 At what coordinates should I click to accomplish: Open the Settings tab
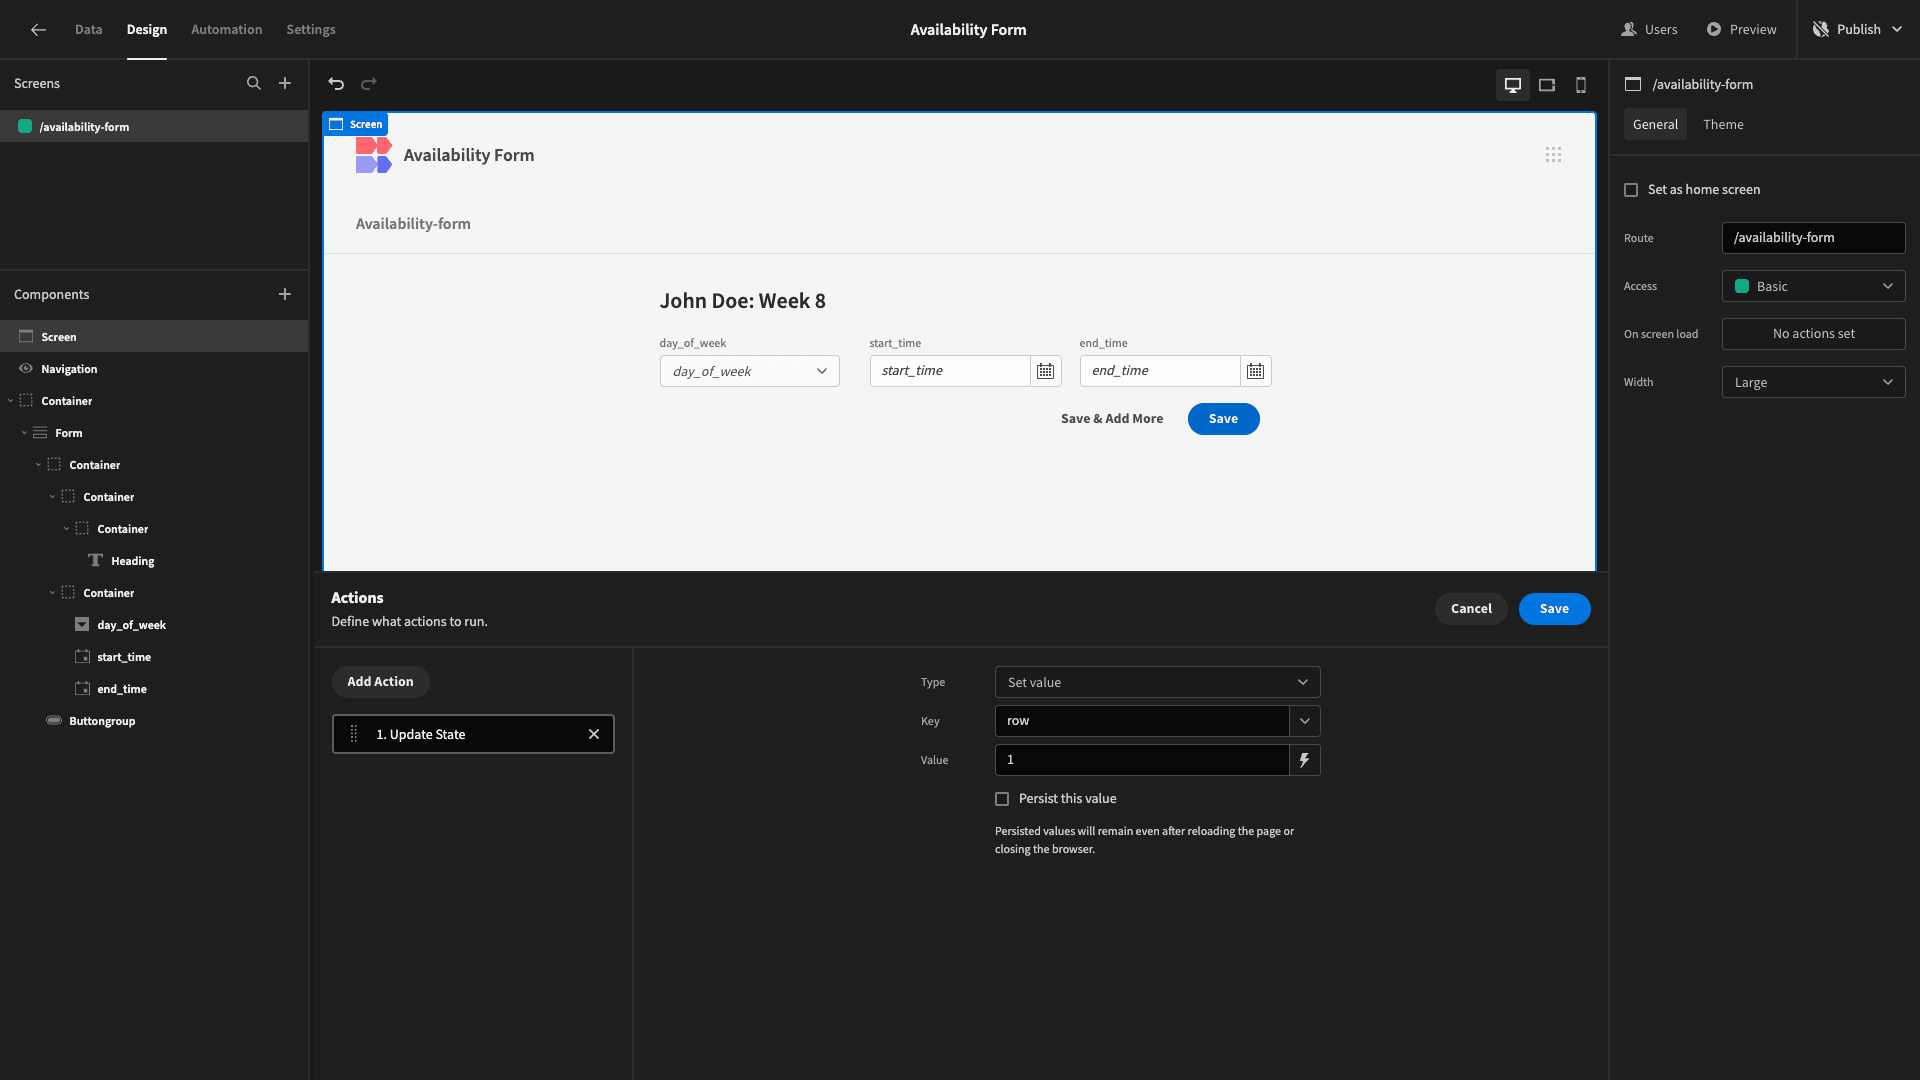[x=311, y=30]
